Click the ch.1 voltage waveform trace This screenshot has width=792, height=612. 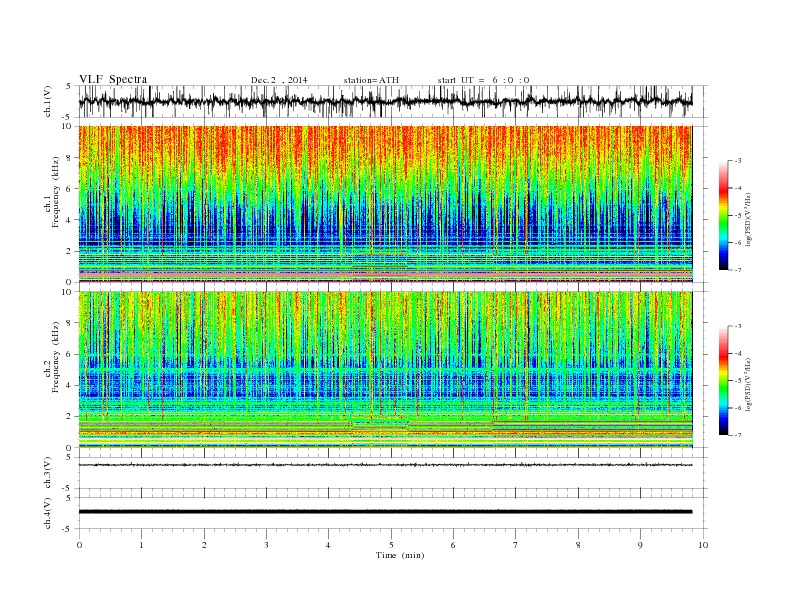385,102
